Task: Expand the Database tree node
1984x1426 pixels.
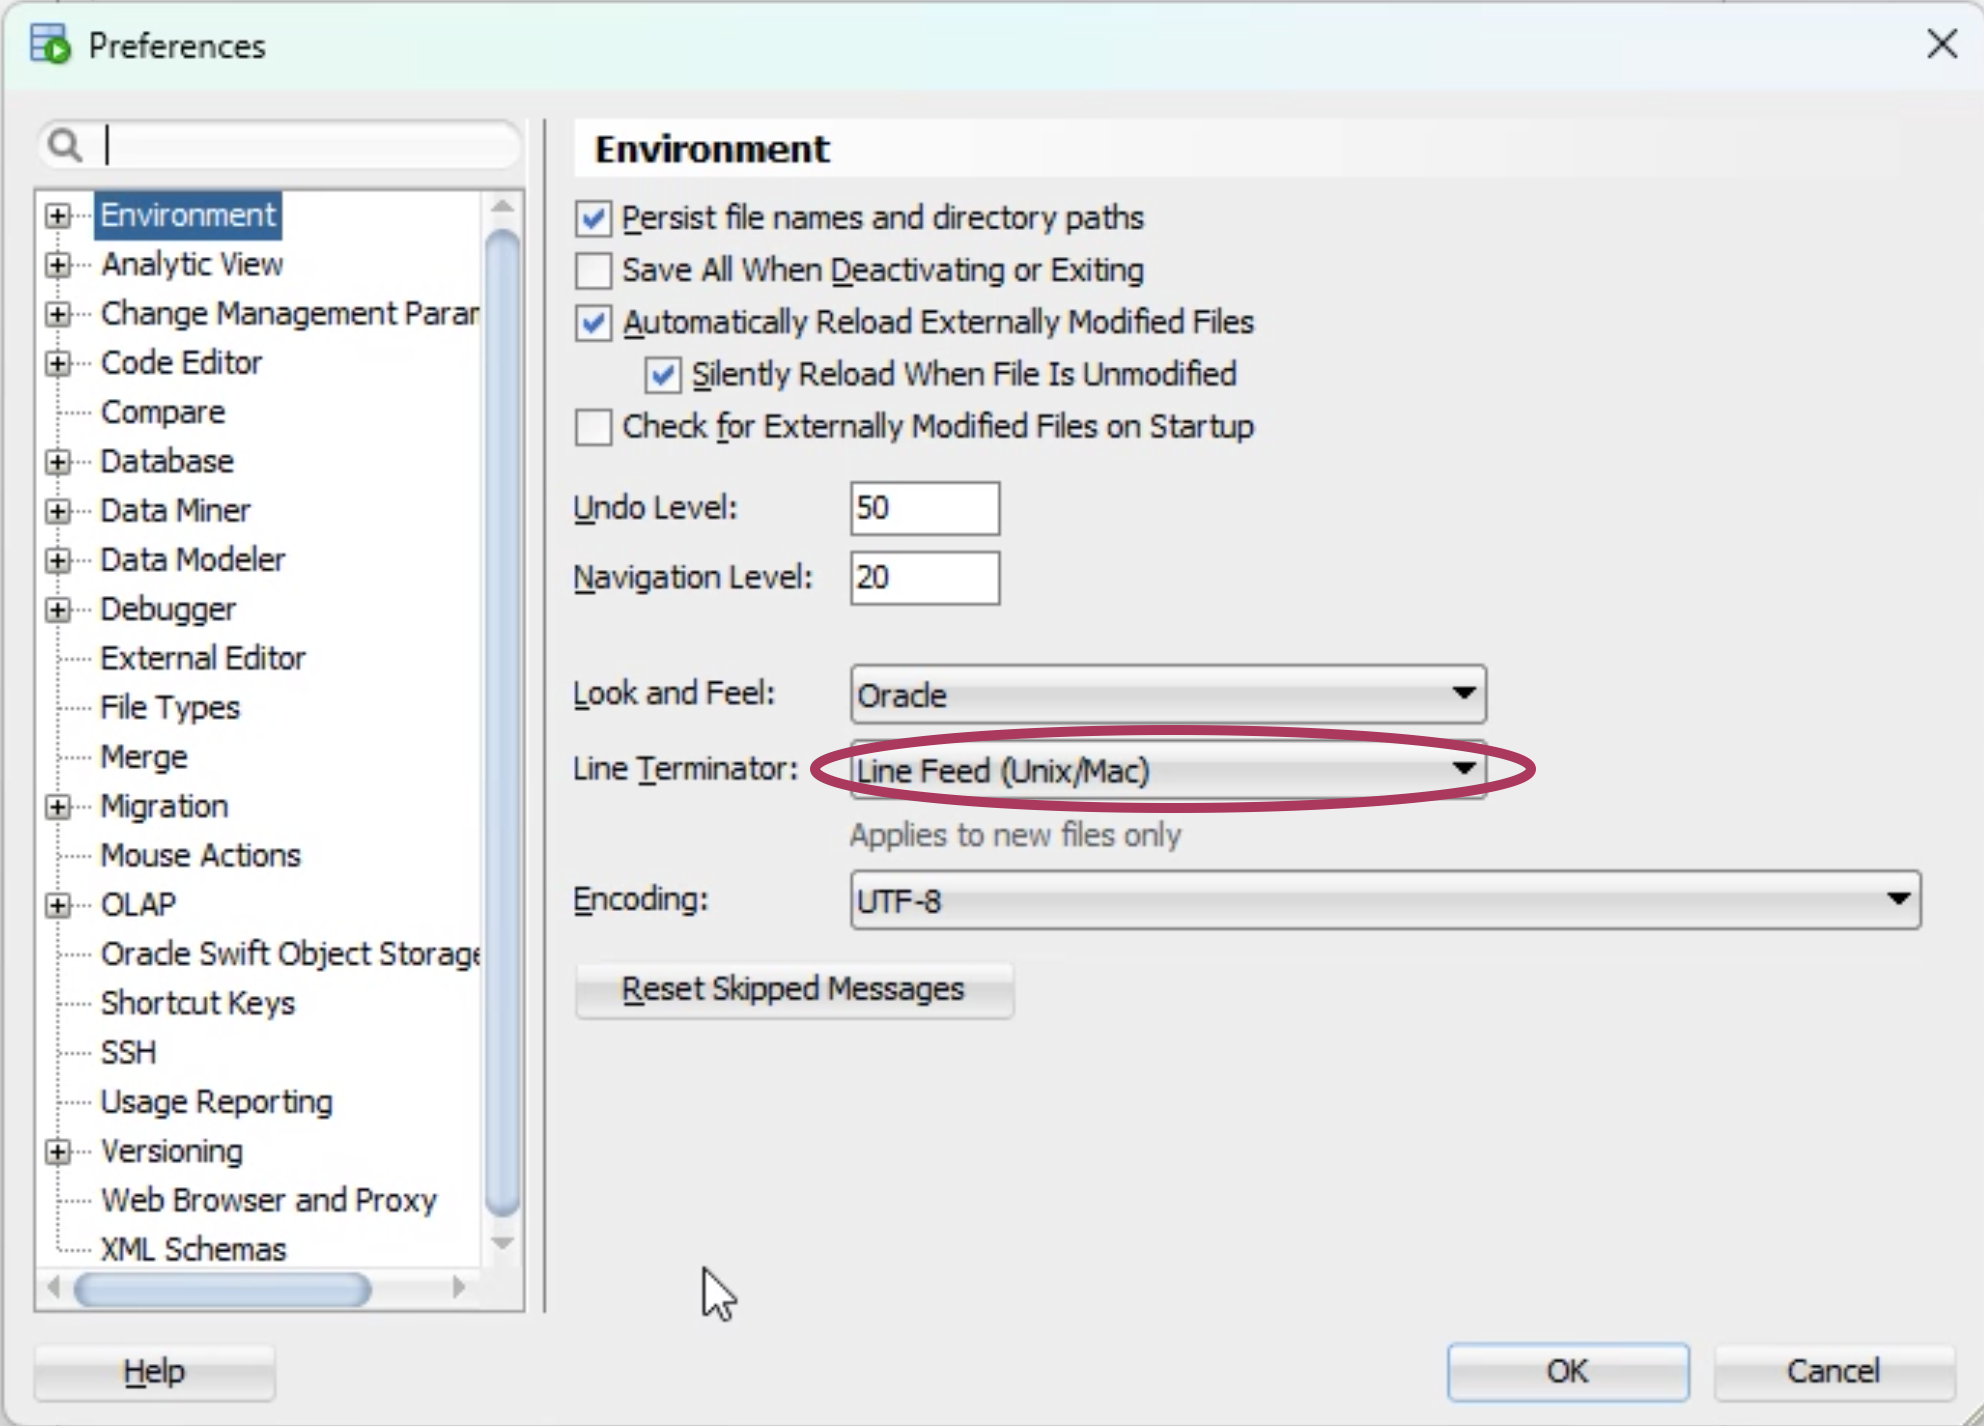Action: tap(58, 461)
